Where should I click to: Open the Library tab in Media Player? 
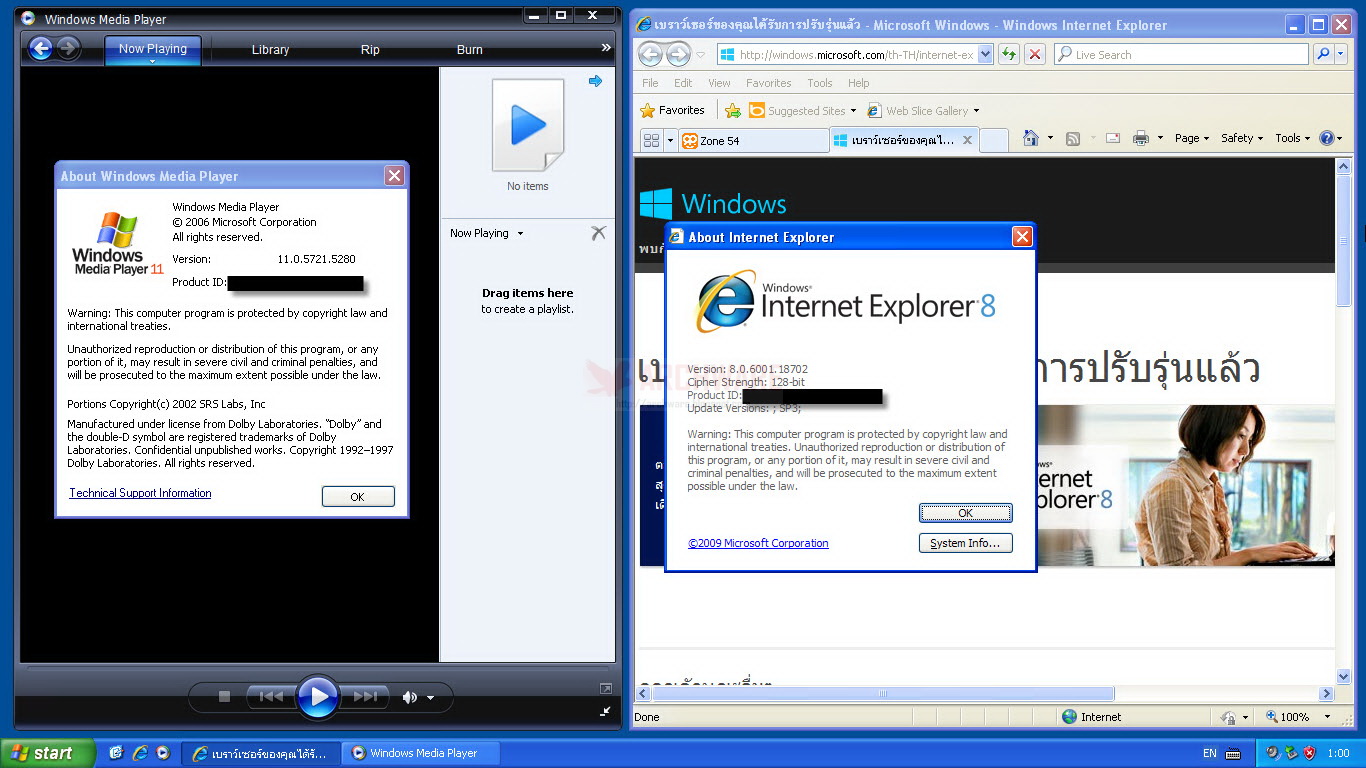click(270, 50)
